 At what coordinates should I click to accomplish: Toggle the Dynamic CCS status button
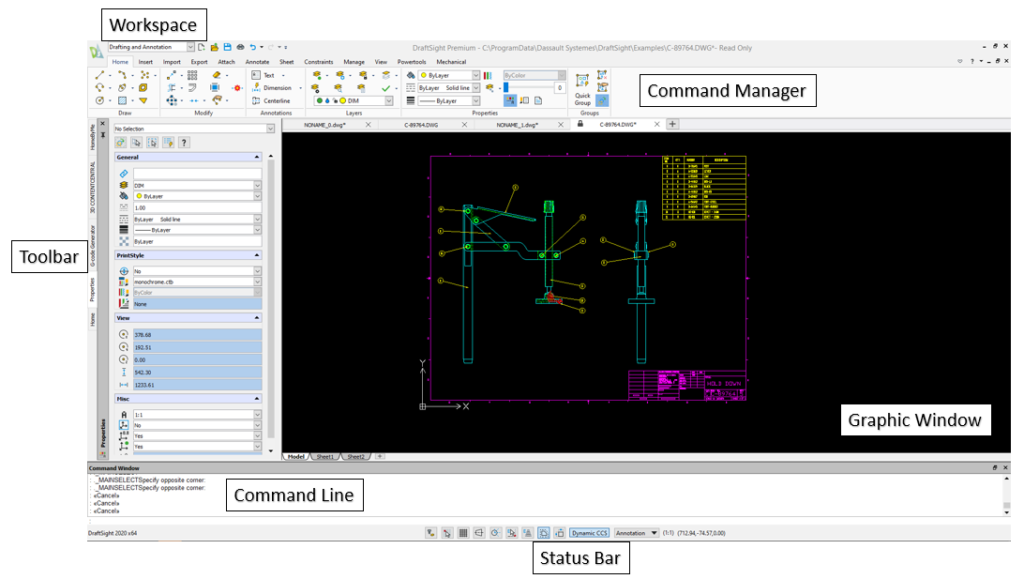pos(589,534)
